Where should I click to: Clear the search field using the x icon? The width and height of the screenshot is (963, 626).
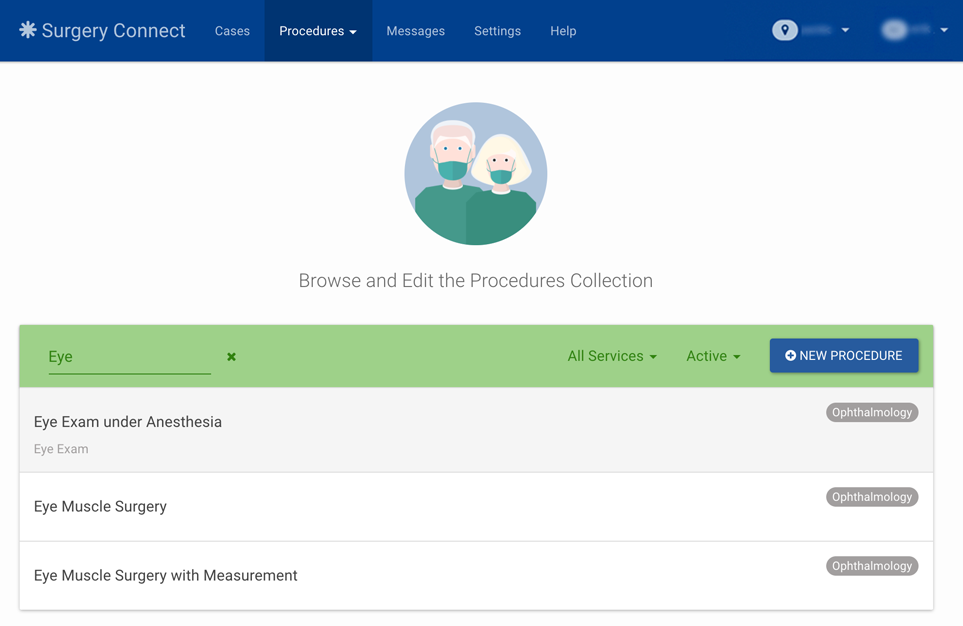[231, 356]
